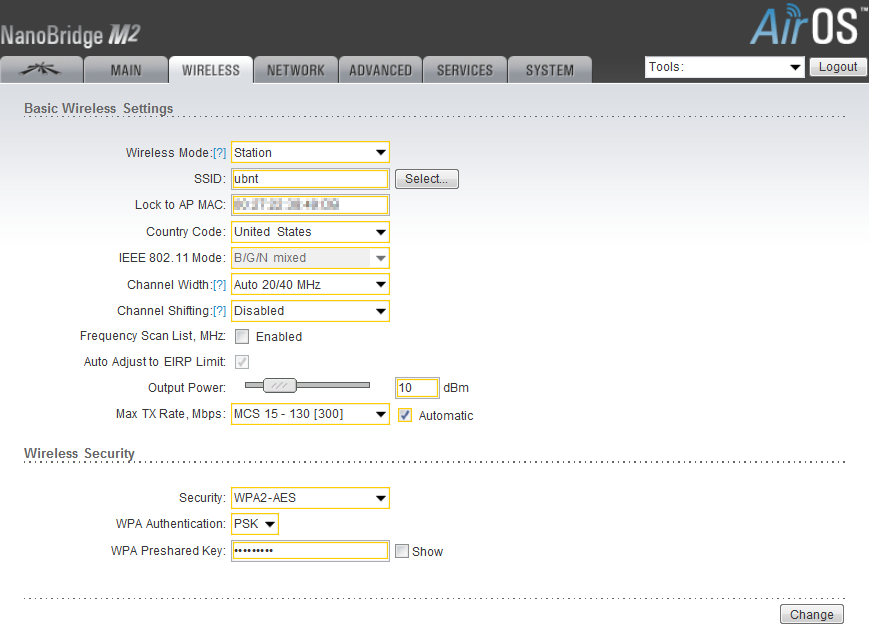The height and width of the screenshot is (634, 869).
Task: Open the Wireless Mode dropdown
Action: [310, 153]
